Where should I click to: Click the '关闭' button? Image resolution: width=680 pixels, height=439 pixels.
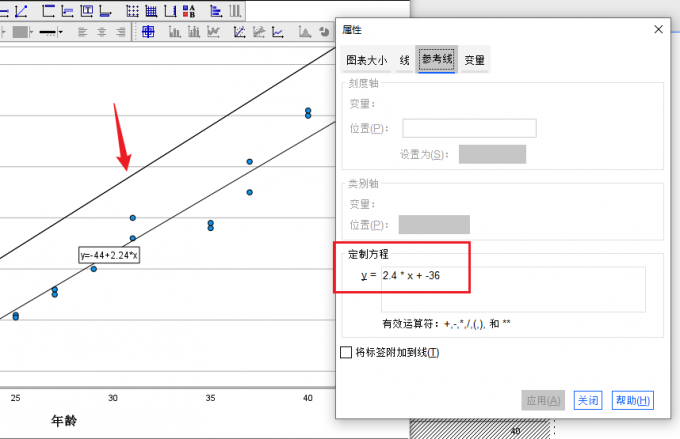[x=588, y=400]
